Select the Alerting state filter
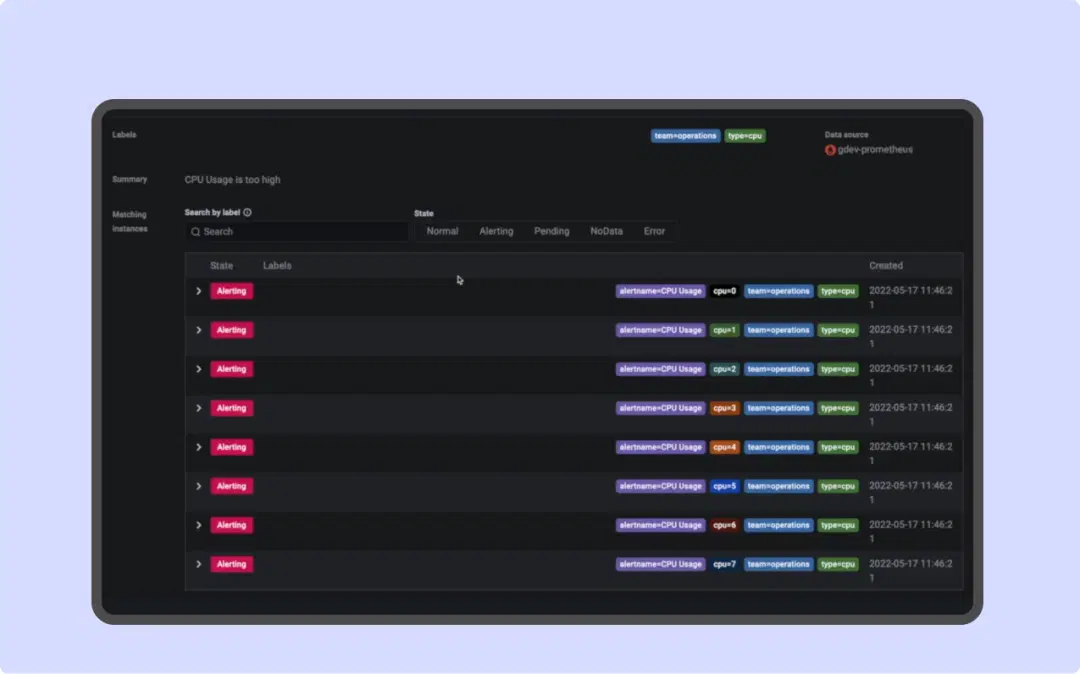 point(496,231)
